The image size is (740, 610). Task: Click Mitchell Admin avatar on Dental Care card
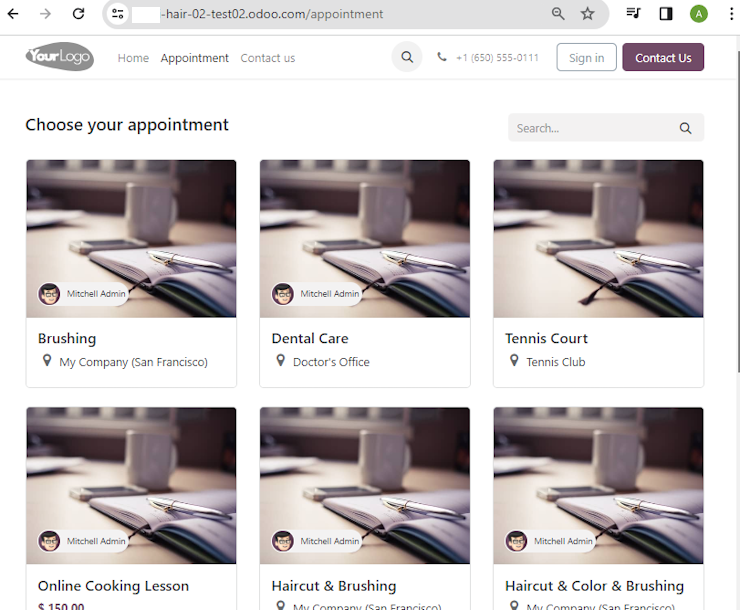tap(283, 294)
